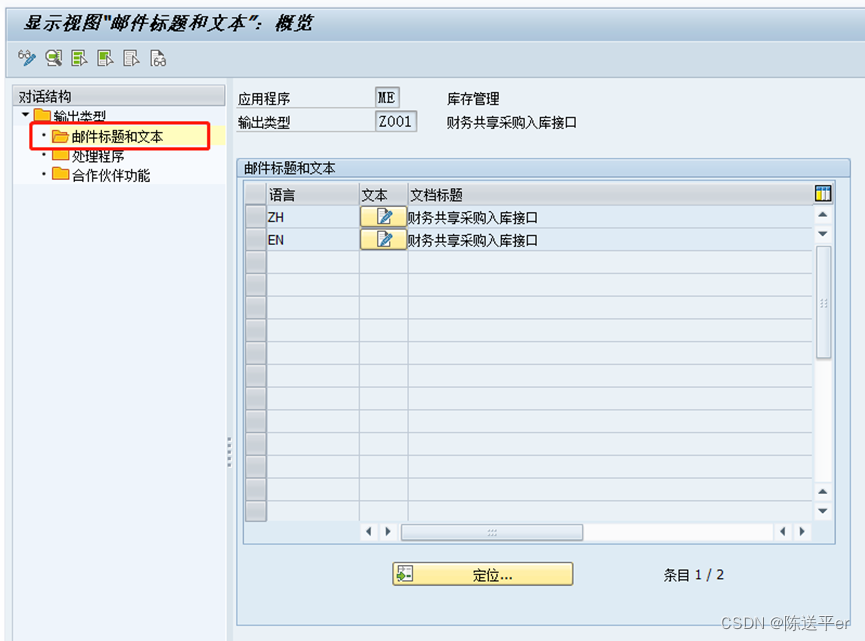Viewport: 865px width, 641px height.
Task: Click the table column configuration icon
Action: (x=825, y=193)
